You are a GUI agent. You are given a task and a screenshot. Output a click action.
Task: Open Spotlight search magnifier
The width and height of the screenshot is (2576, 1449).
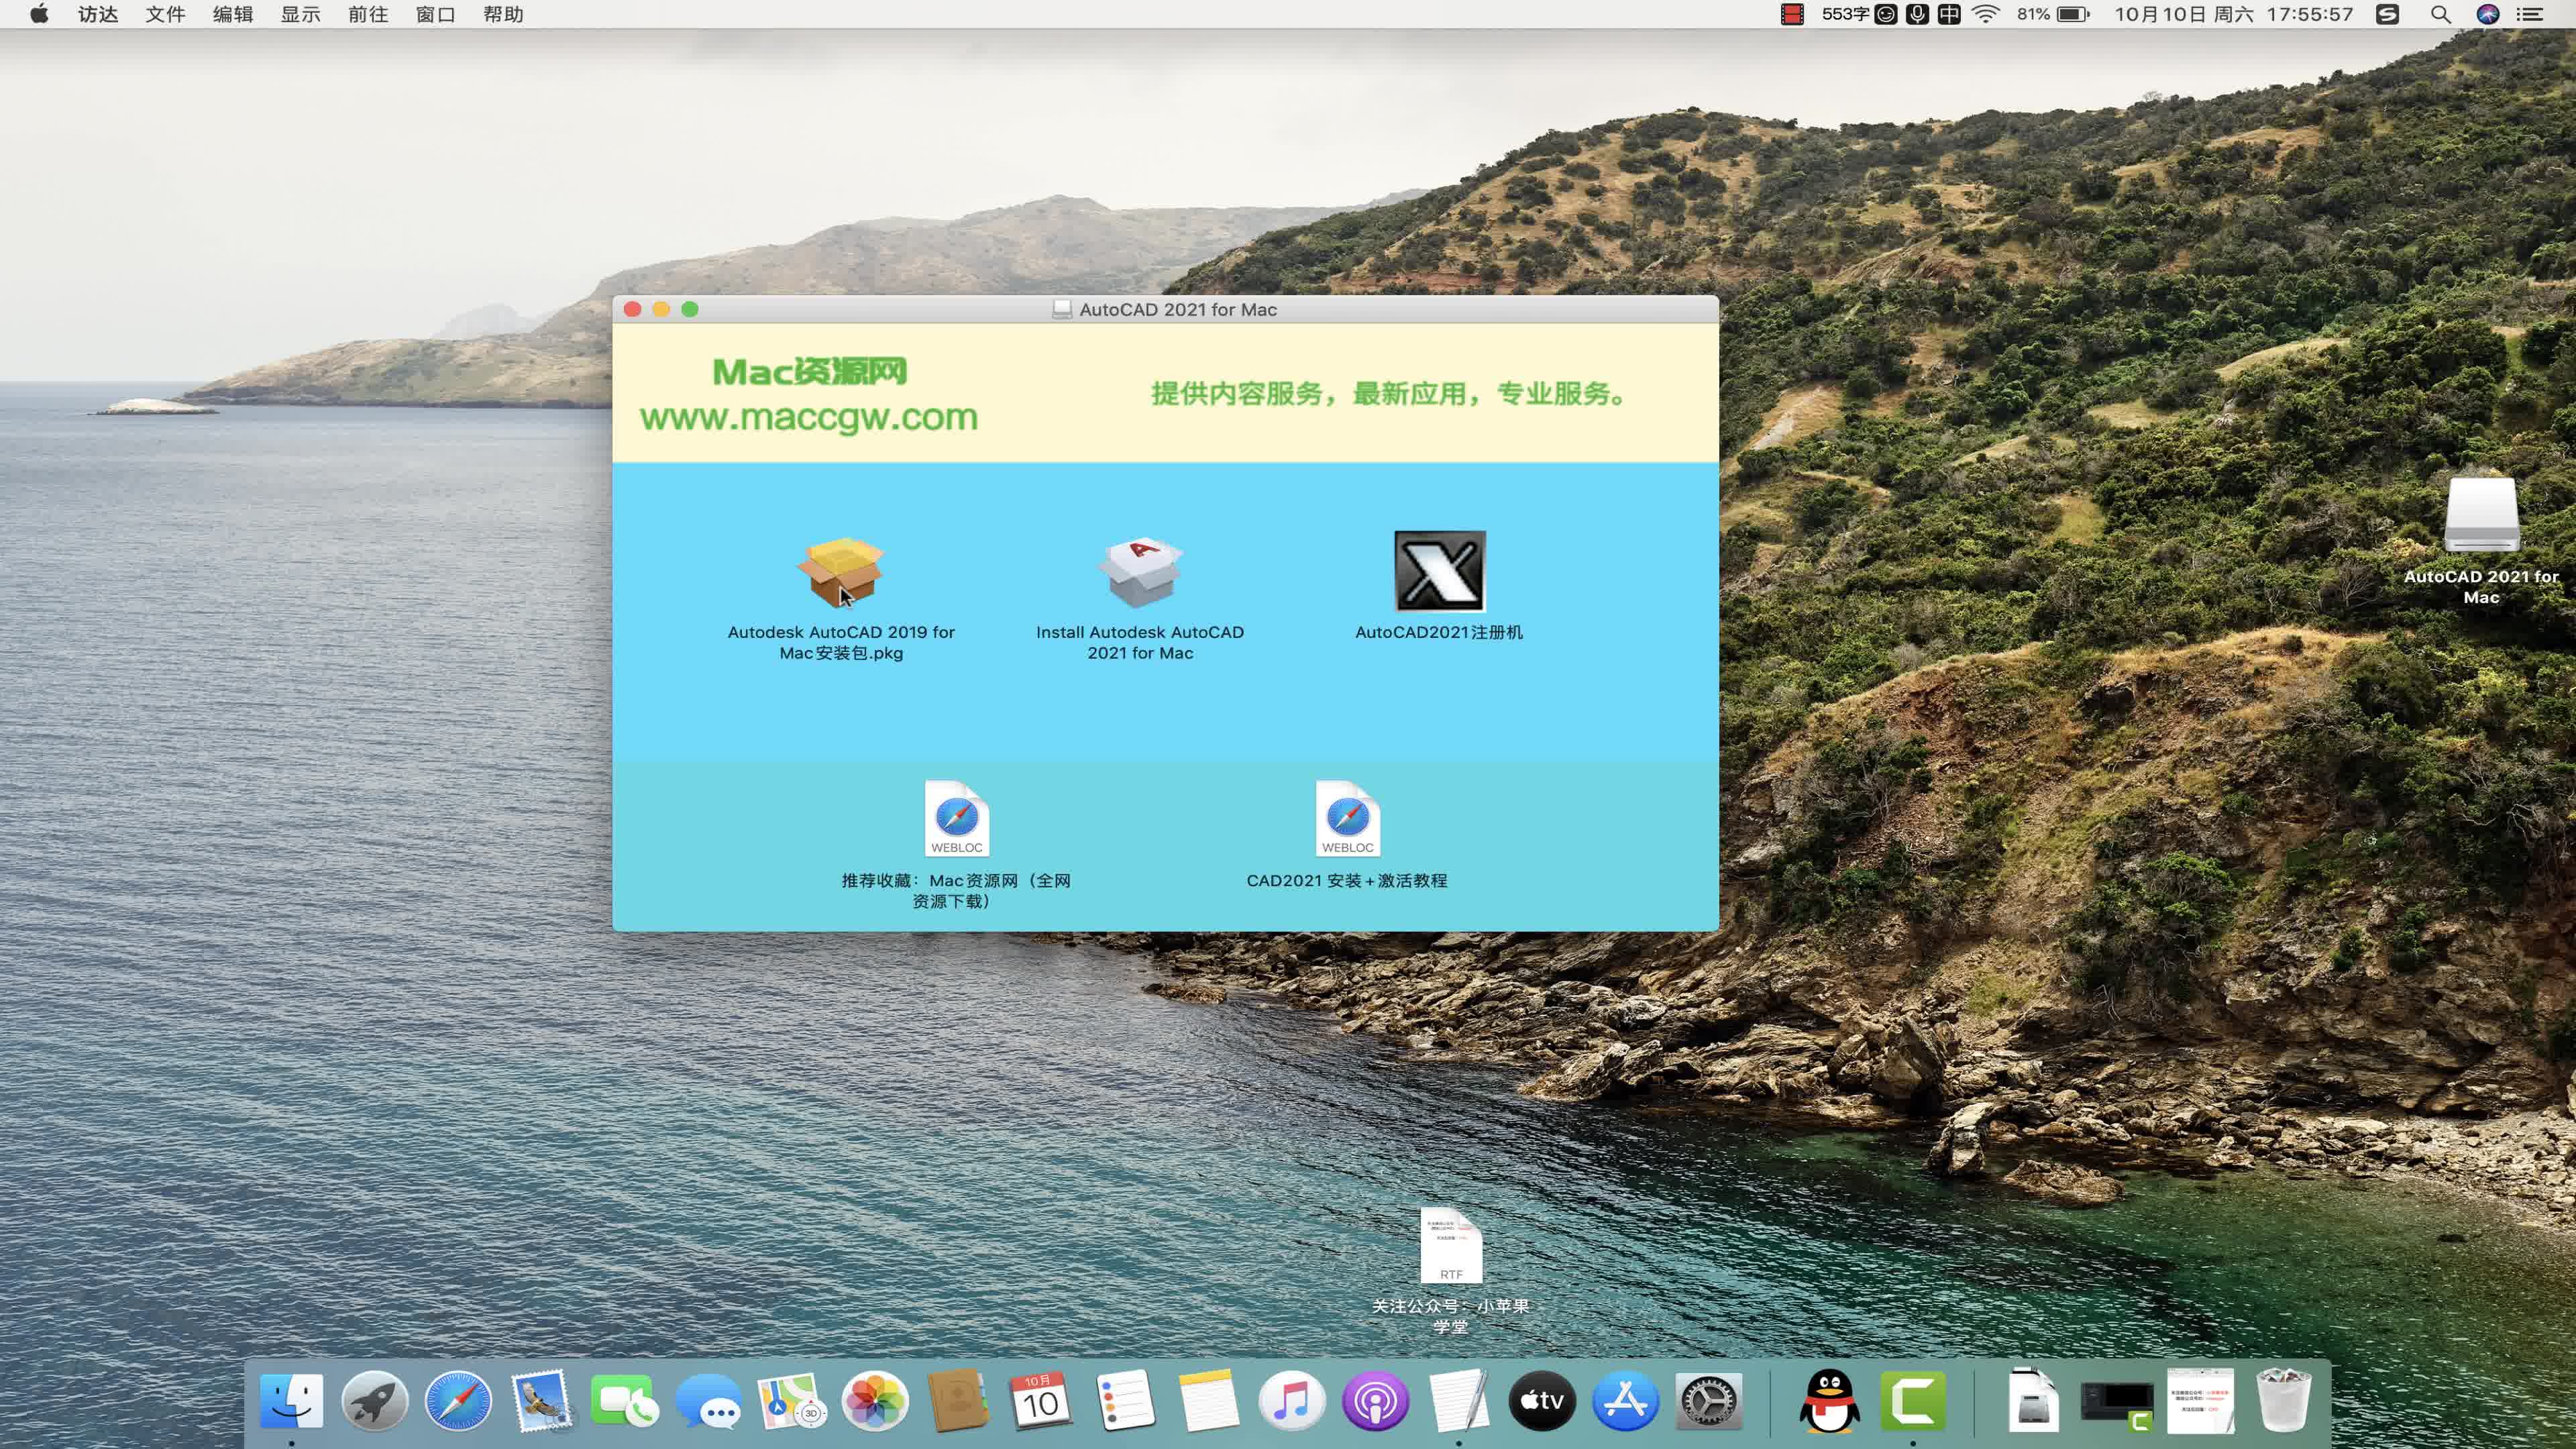(x=2440, y=14)
